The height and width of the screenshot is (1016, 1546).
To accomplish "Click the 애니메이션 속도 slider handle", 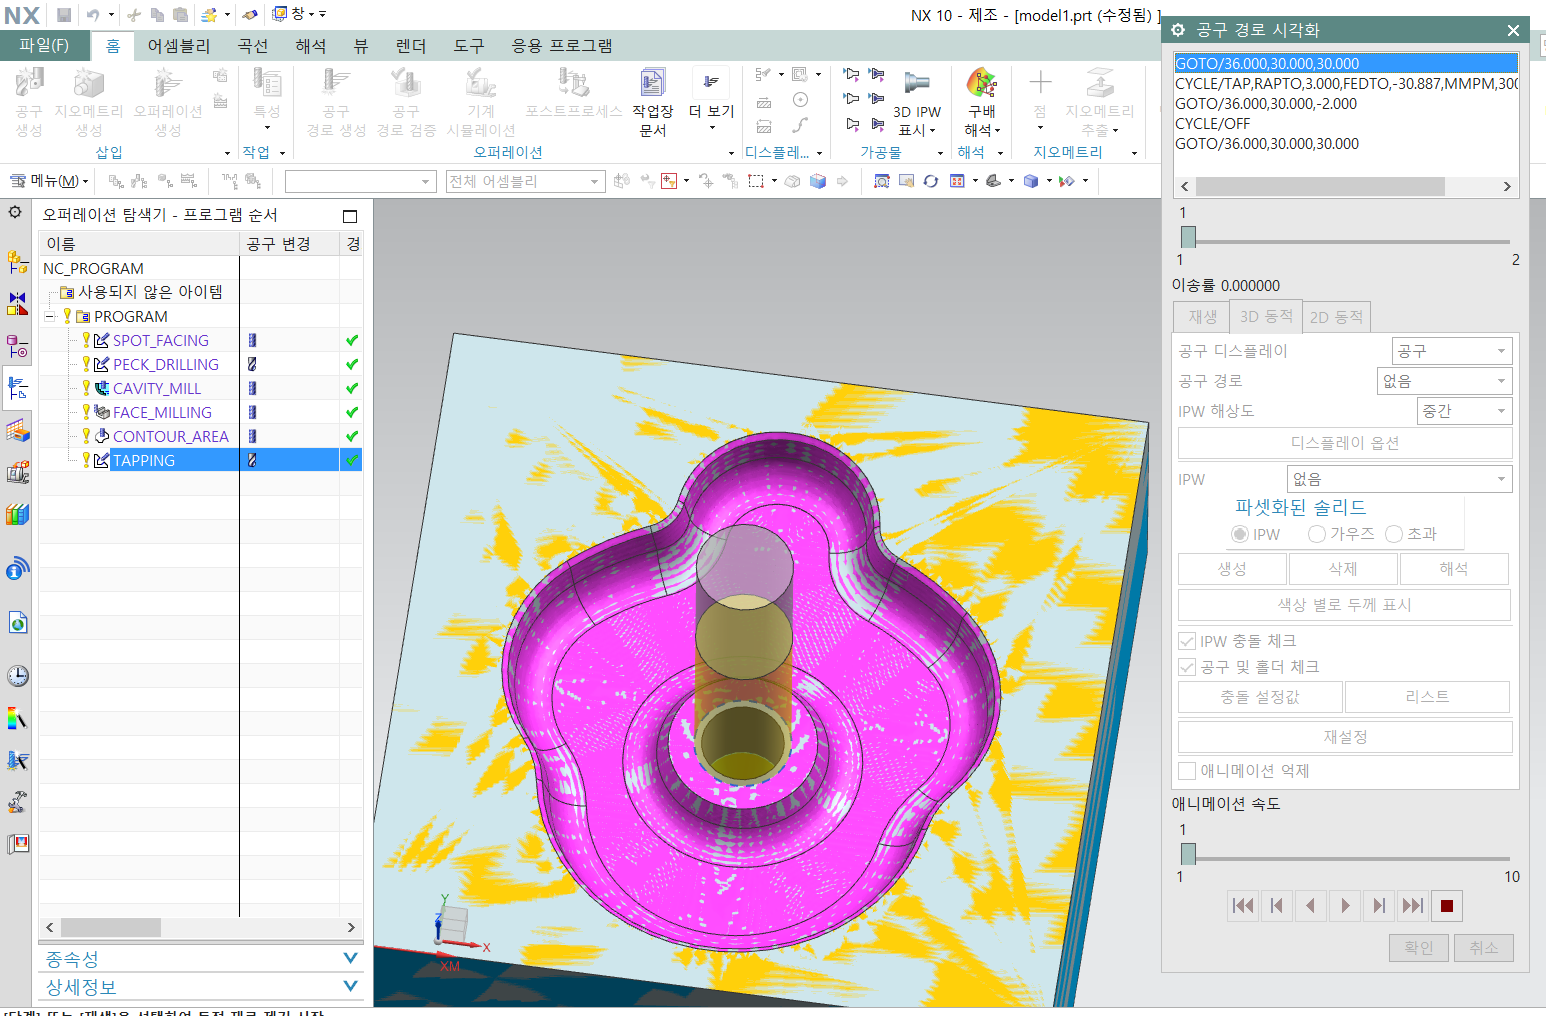I will click(1188, 854).
